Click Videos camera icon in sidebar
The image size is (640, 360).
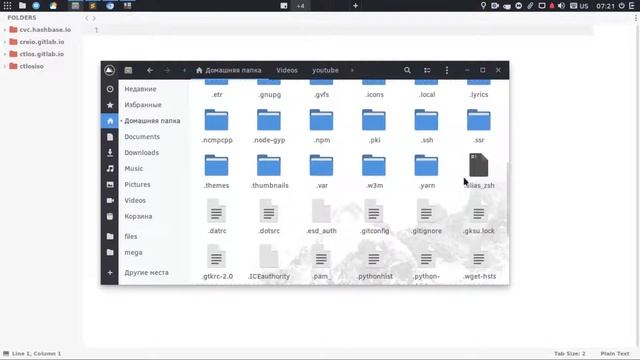pyautogui.click(x=110, y=200)
